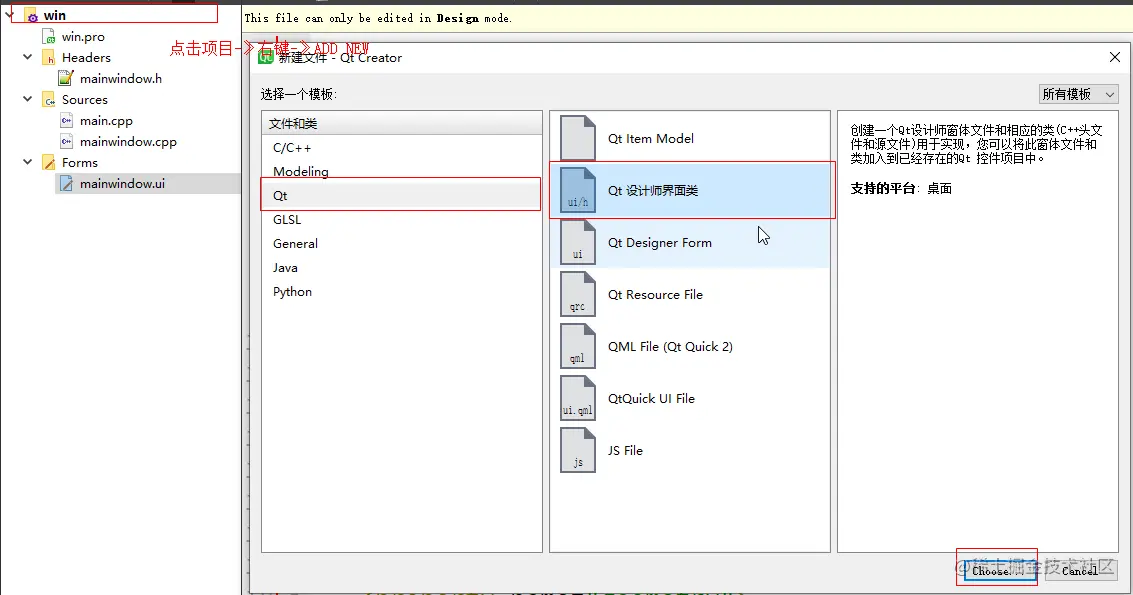Collapse the Headers folder
Screen dimensions: 1133x595
27,56
